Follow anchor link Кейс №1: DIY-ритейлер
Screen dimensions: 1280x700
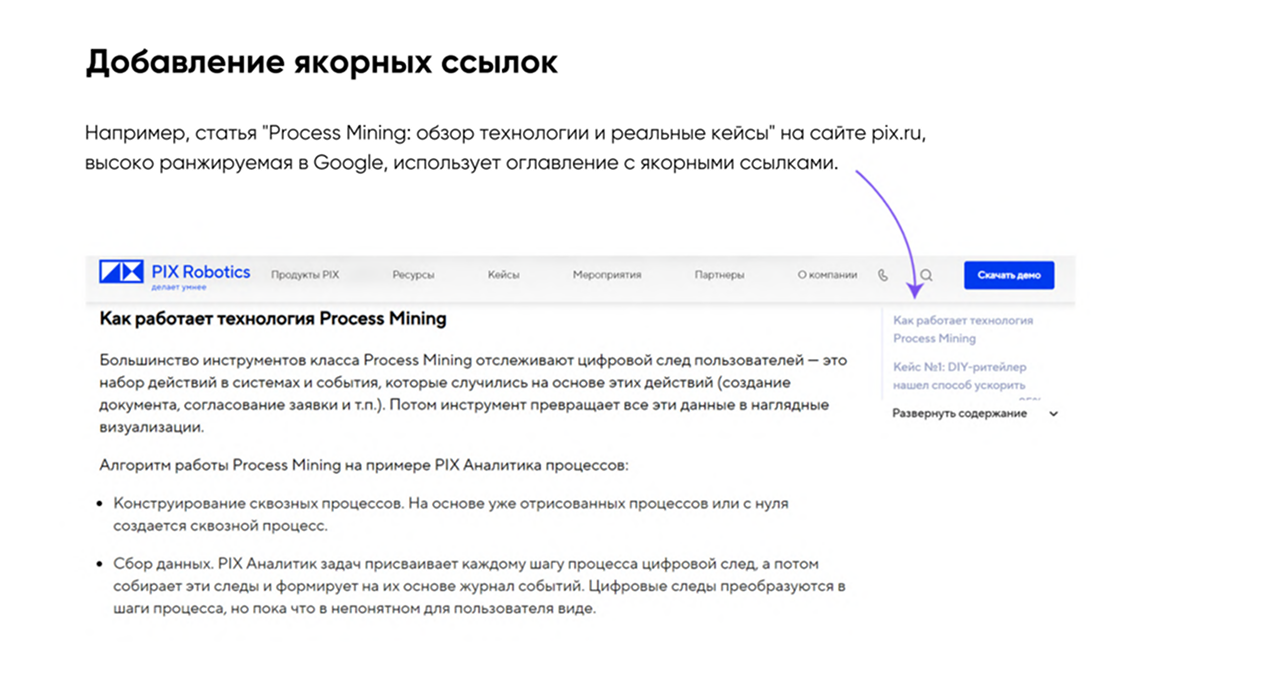click(959, 376)
